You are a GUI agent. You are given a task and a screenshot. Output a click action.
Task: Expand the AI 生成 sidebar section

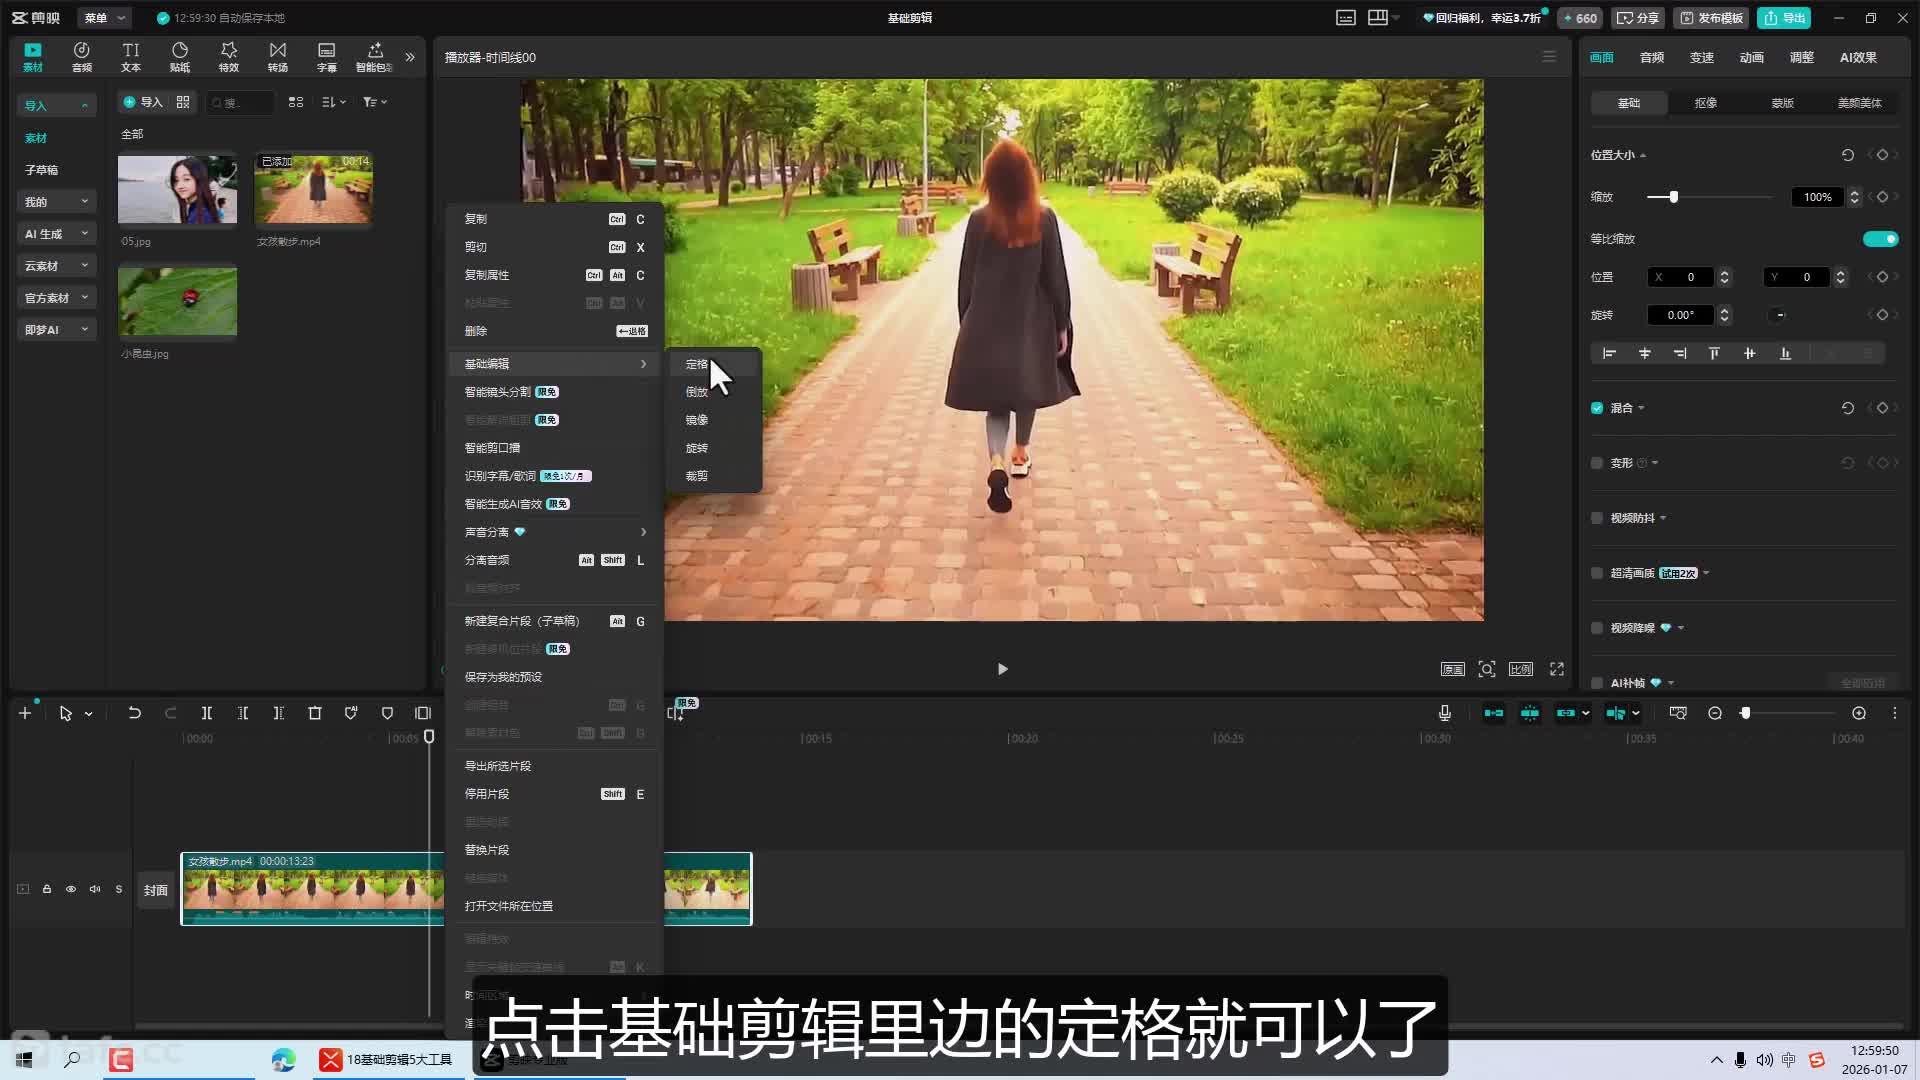click(x=56, y=234)
